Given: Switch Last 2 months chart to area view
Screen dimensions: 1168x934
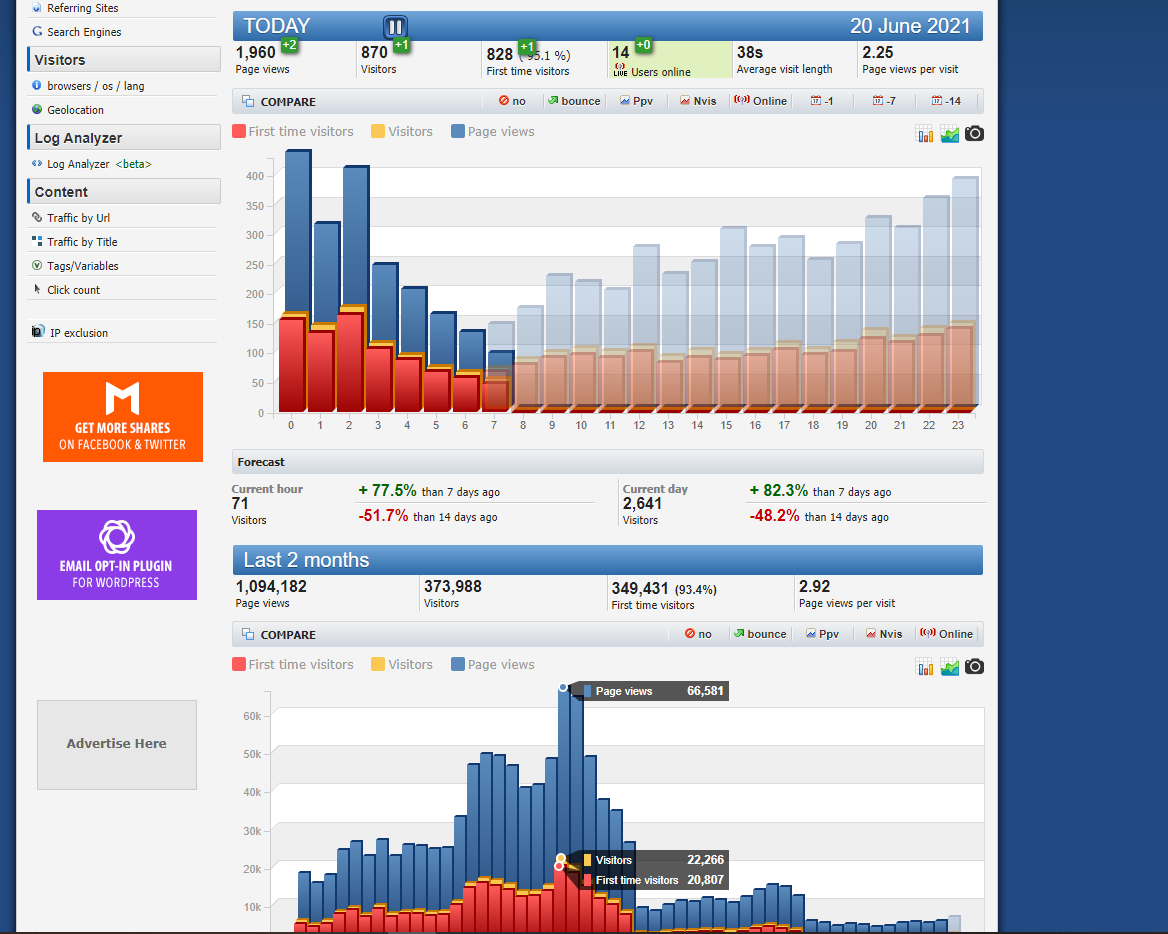Looking at the screenshot, I should pyautogui.click(x=949, y=667).
